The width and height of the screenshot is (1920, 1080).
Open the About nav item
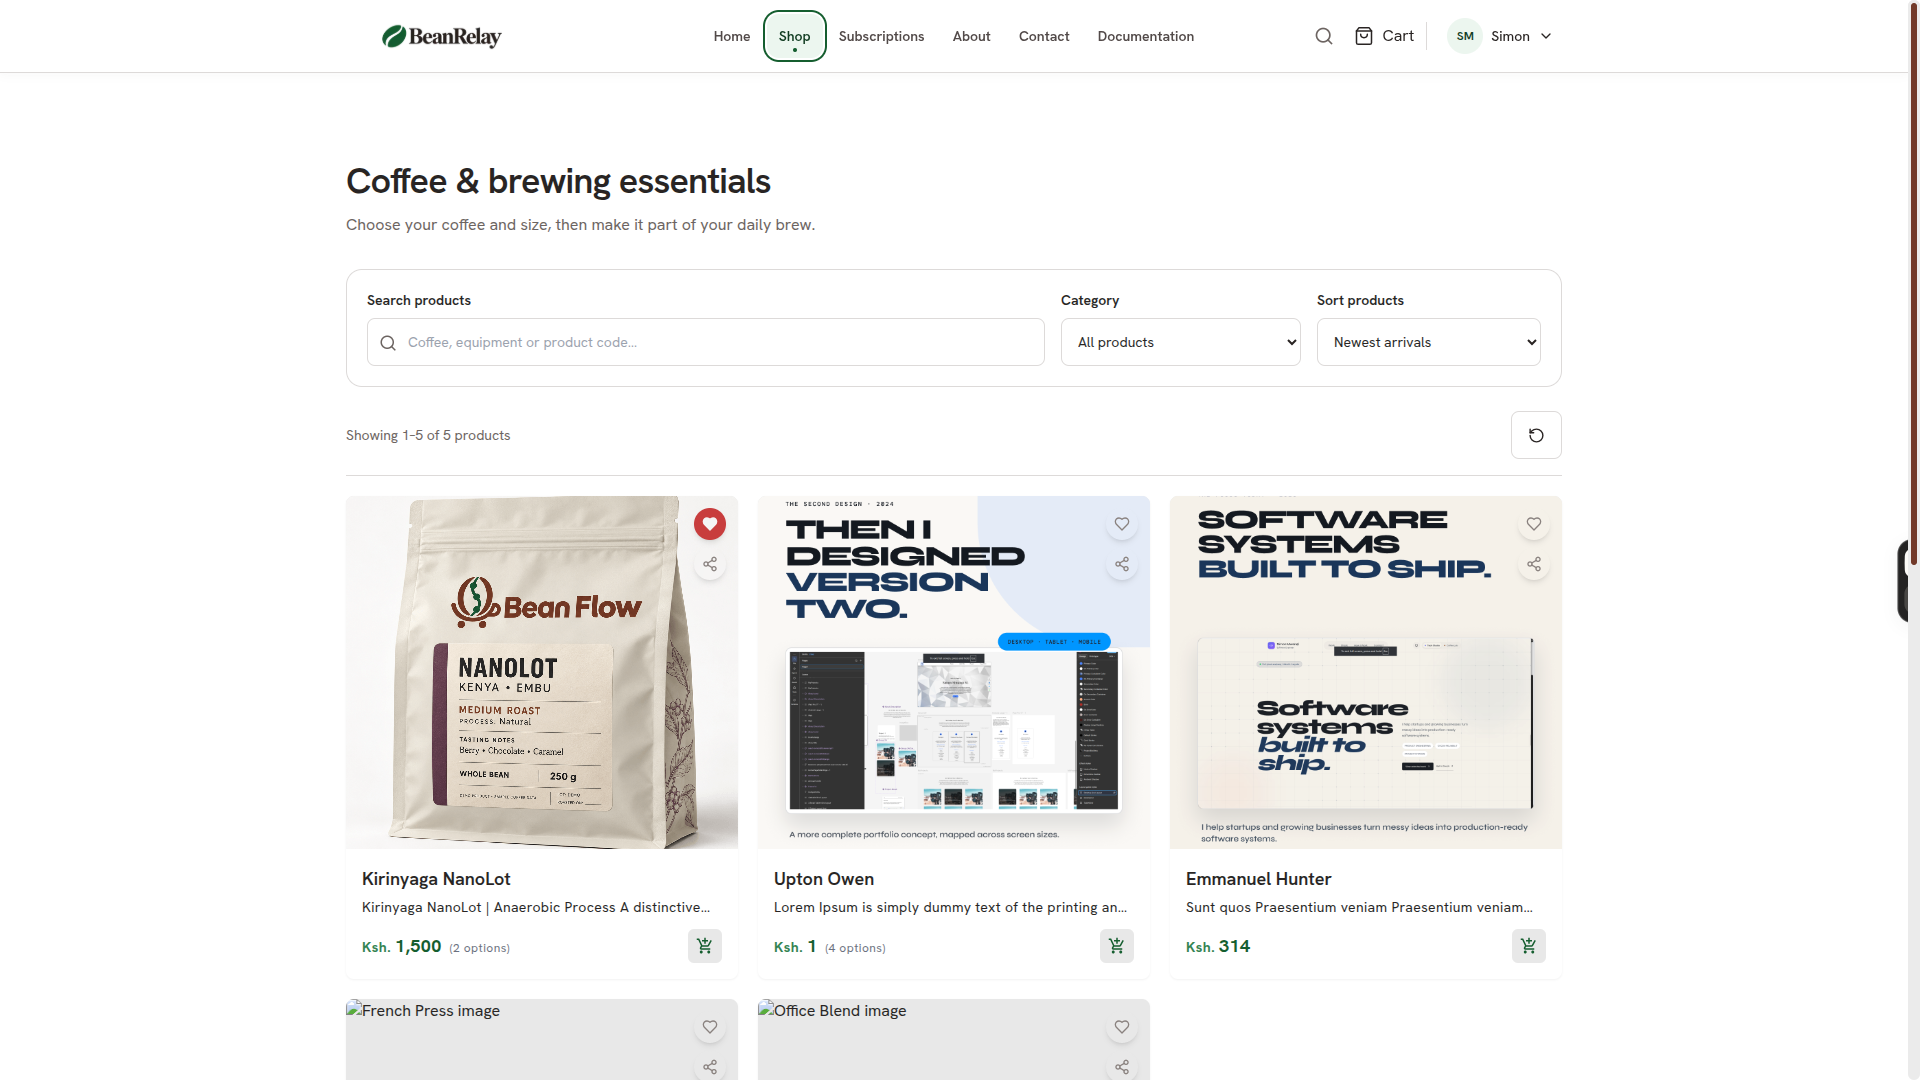[972, 36]
